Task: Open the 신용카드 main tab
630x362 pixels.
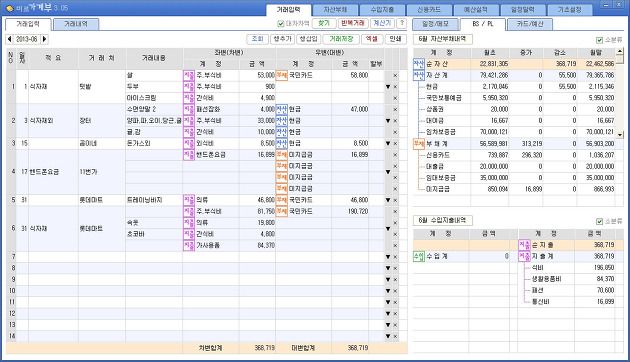Action: (x=429, y=10)
